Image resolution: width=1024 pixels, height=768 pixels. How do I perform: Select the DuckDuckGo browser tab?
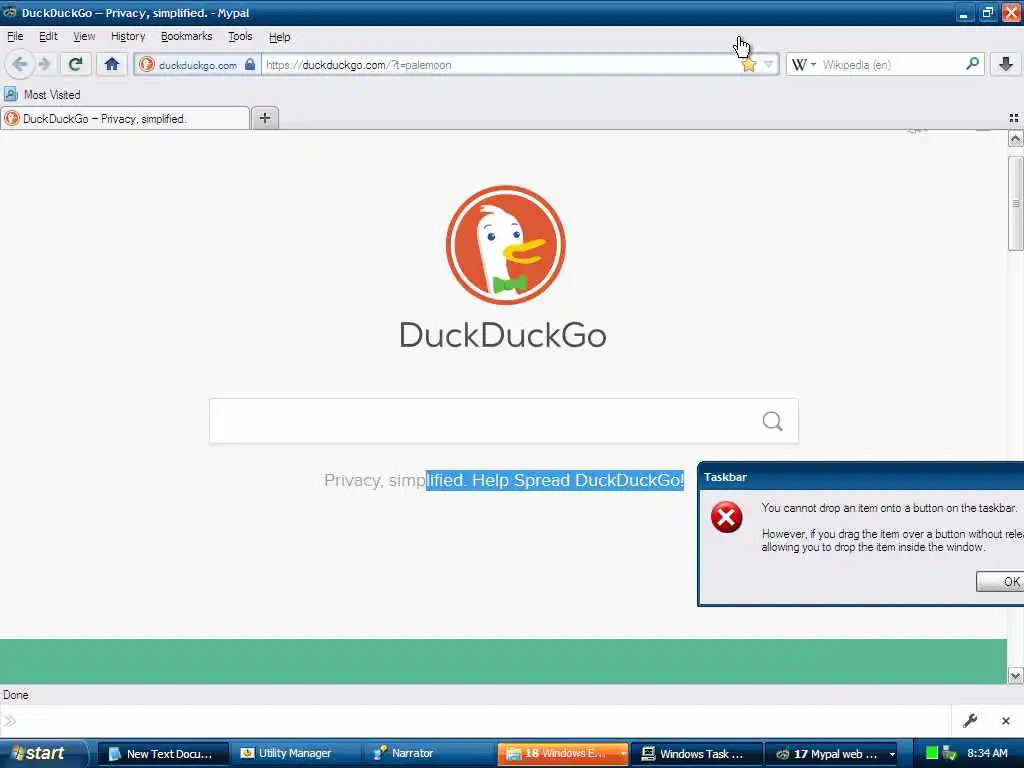(x=125, y=118)
